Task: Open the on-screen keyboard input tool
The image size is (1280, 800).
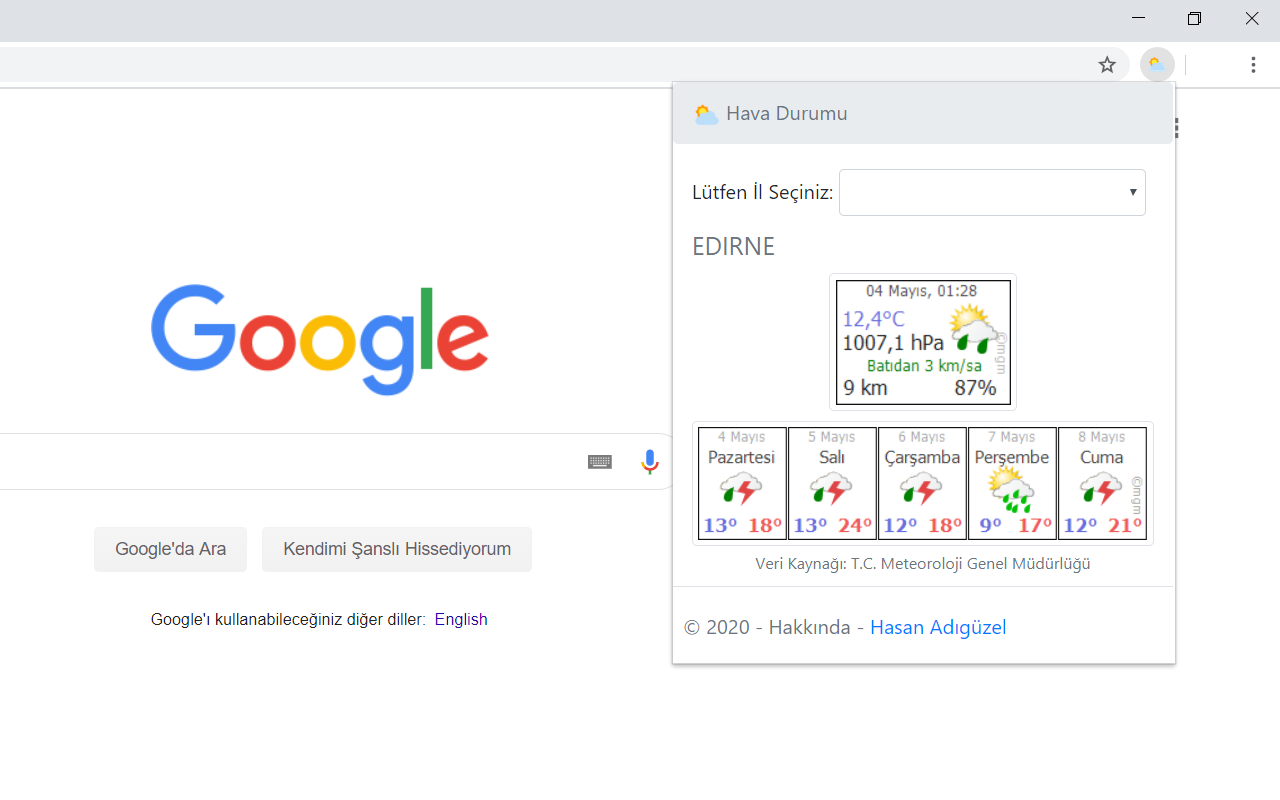Action: point(600,462)
